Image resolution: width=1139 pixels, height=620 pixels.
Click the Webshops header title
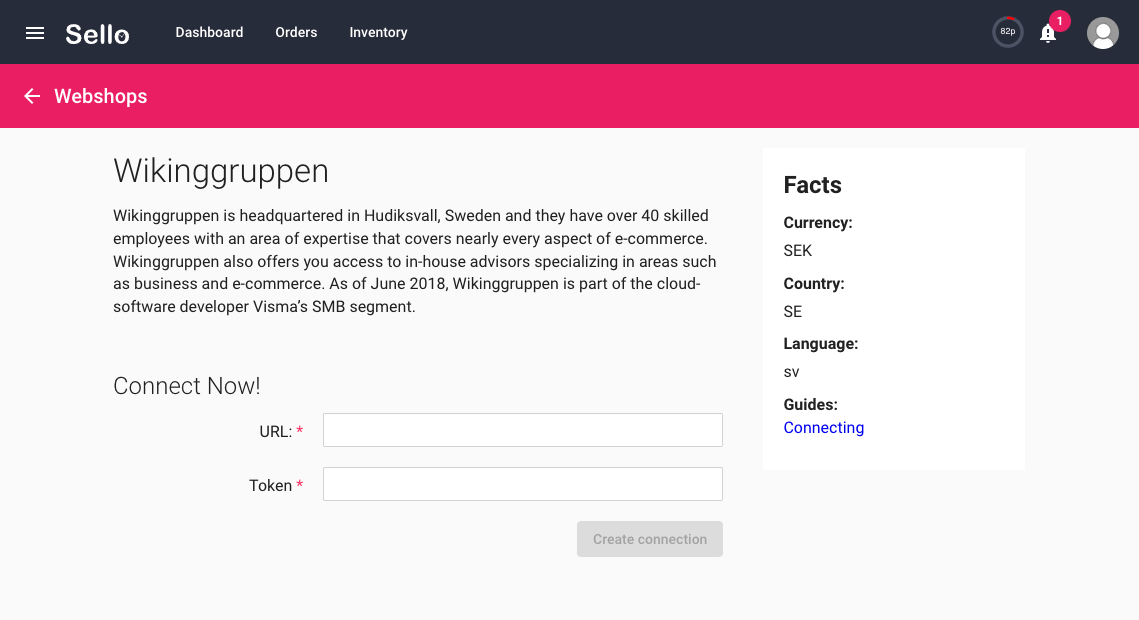[101, 96]
